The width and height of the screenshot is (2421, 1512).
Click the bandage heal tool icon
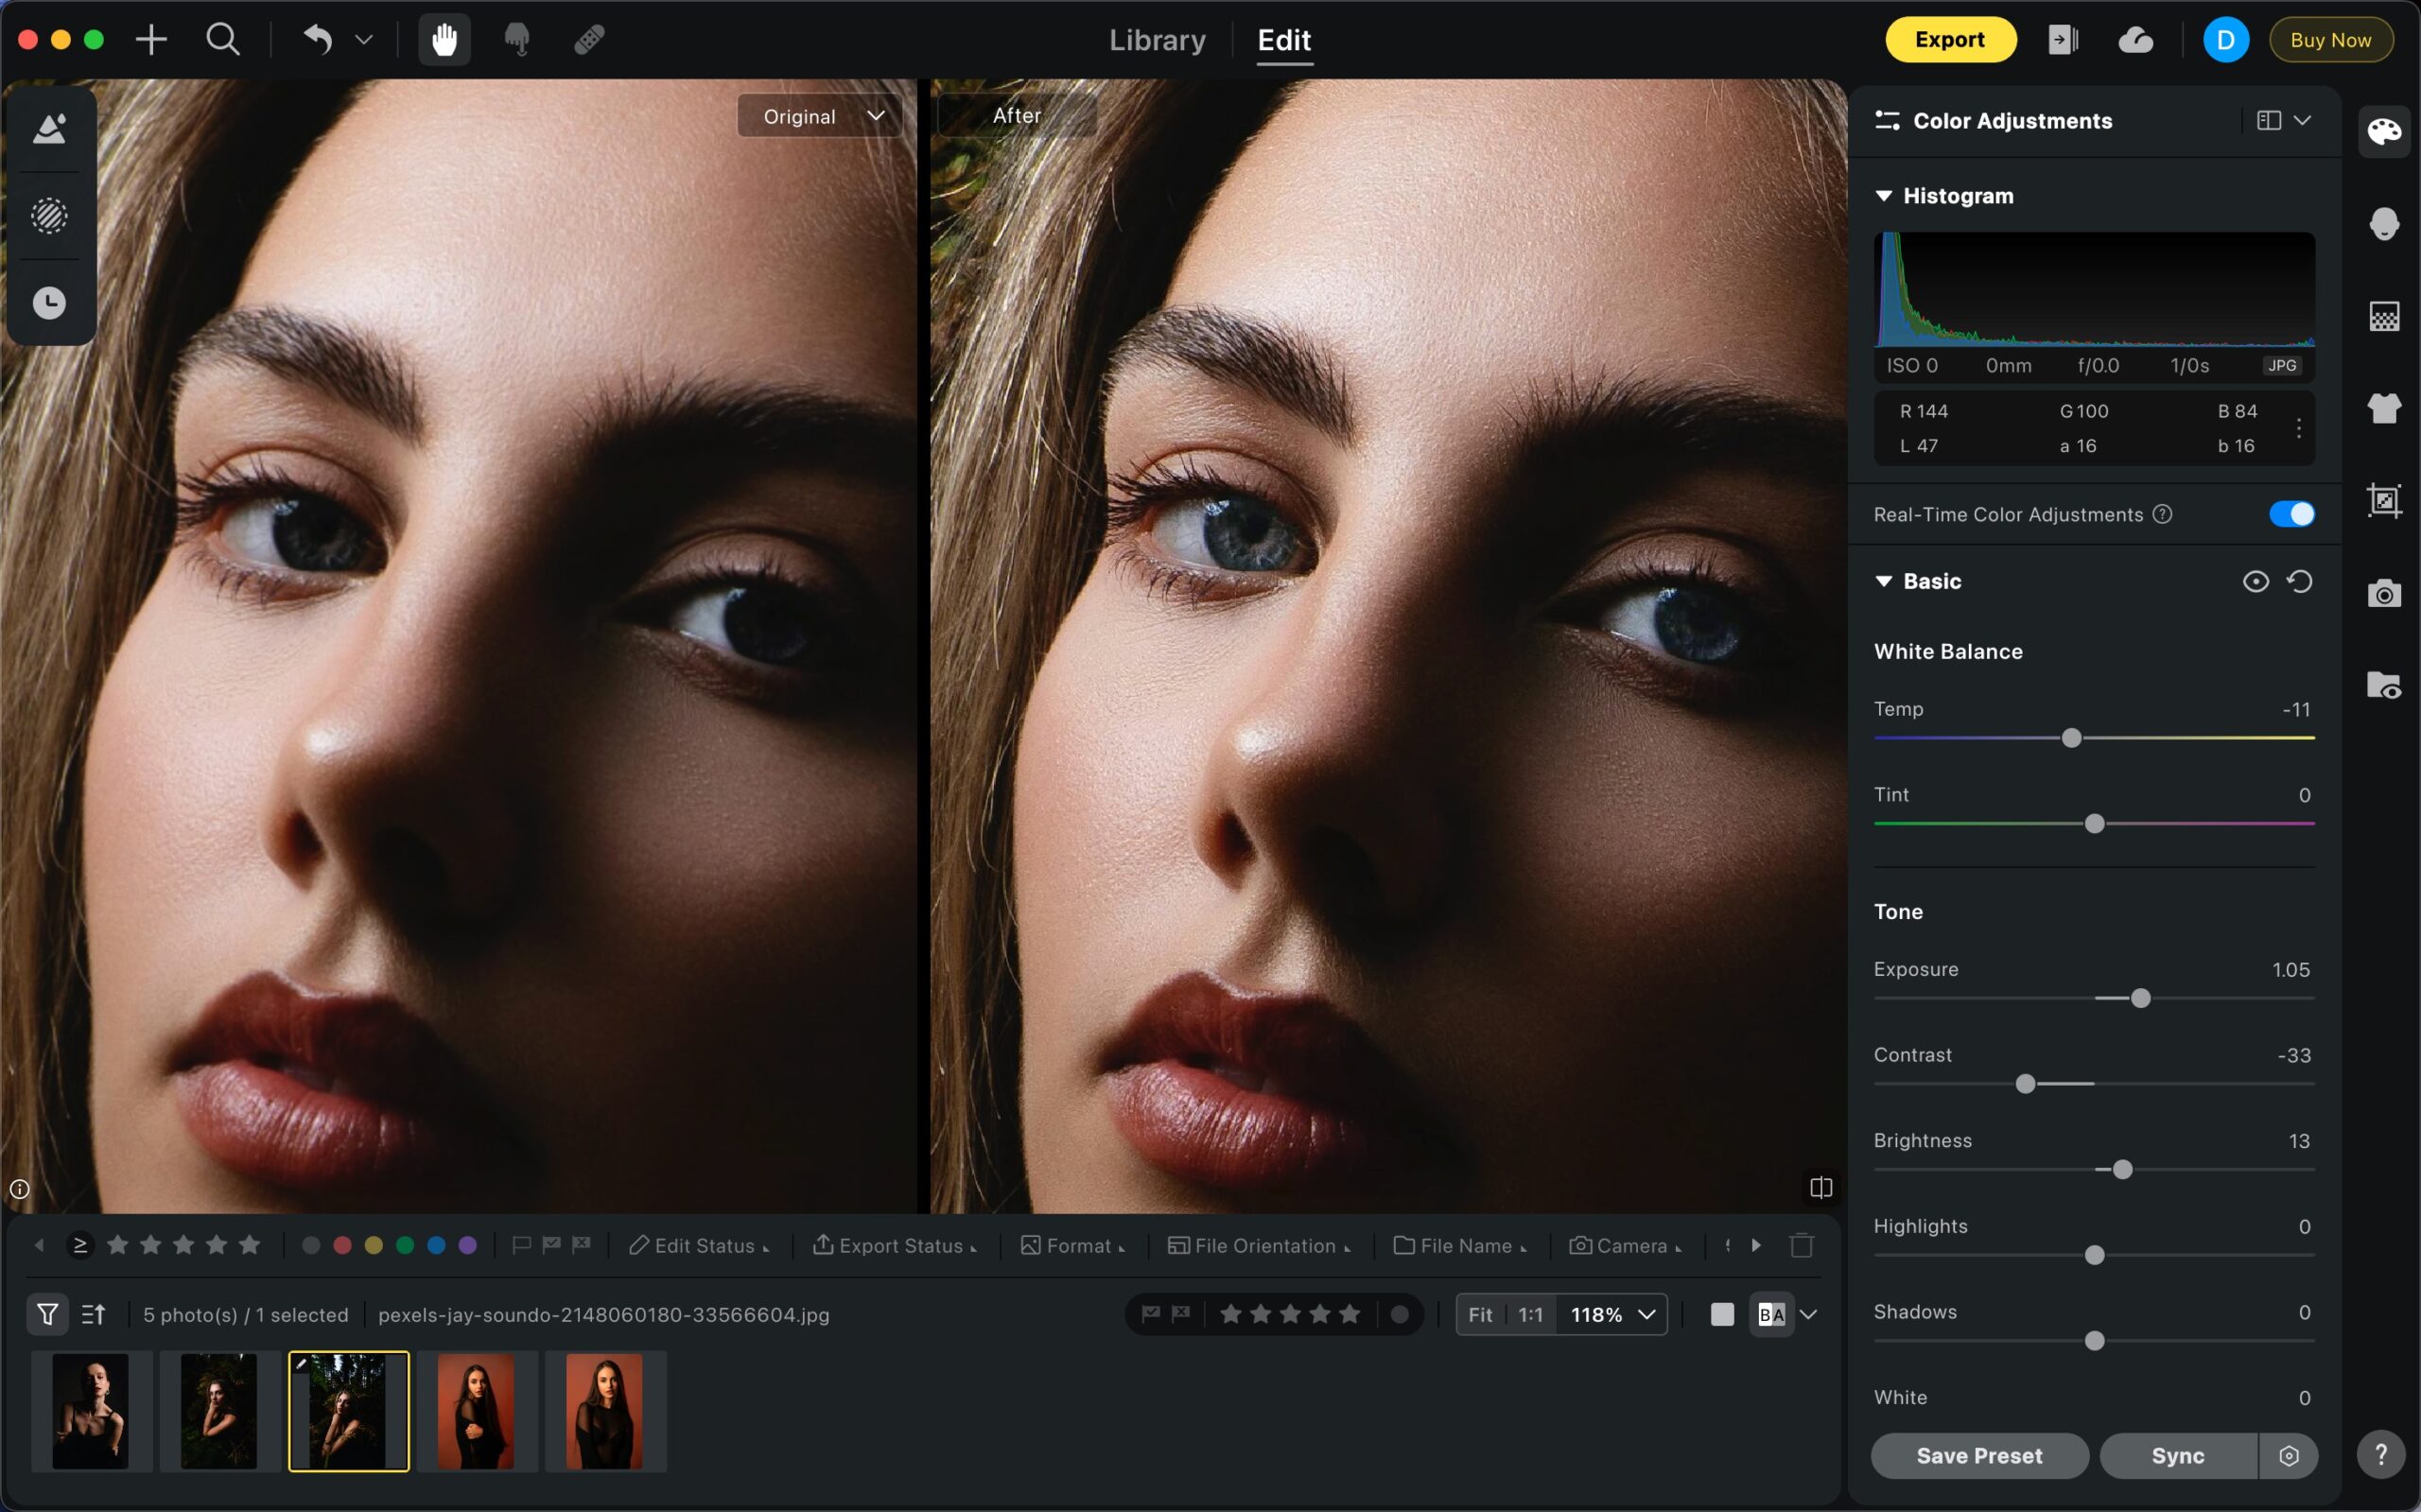589,40
